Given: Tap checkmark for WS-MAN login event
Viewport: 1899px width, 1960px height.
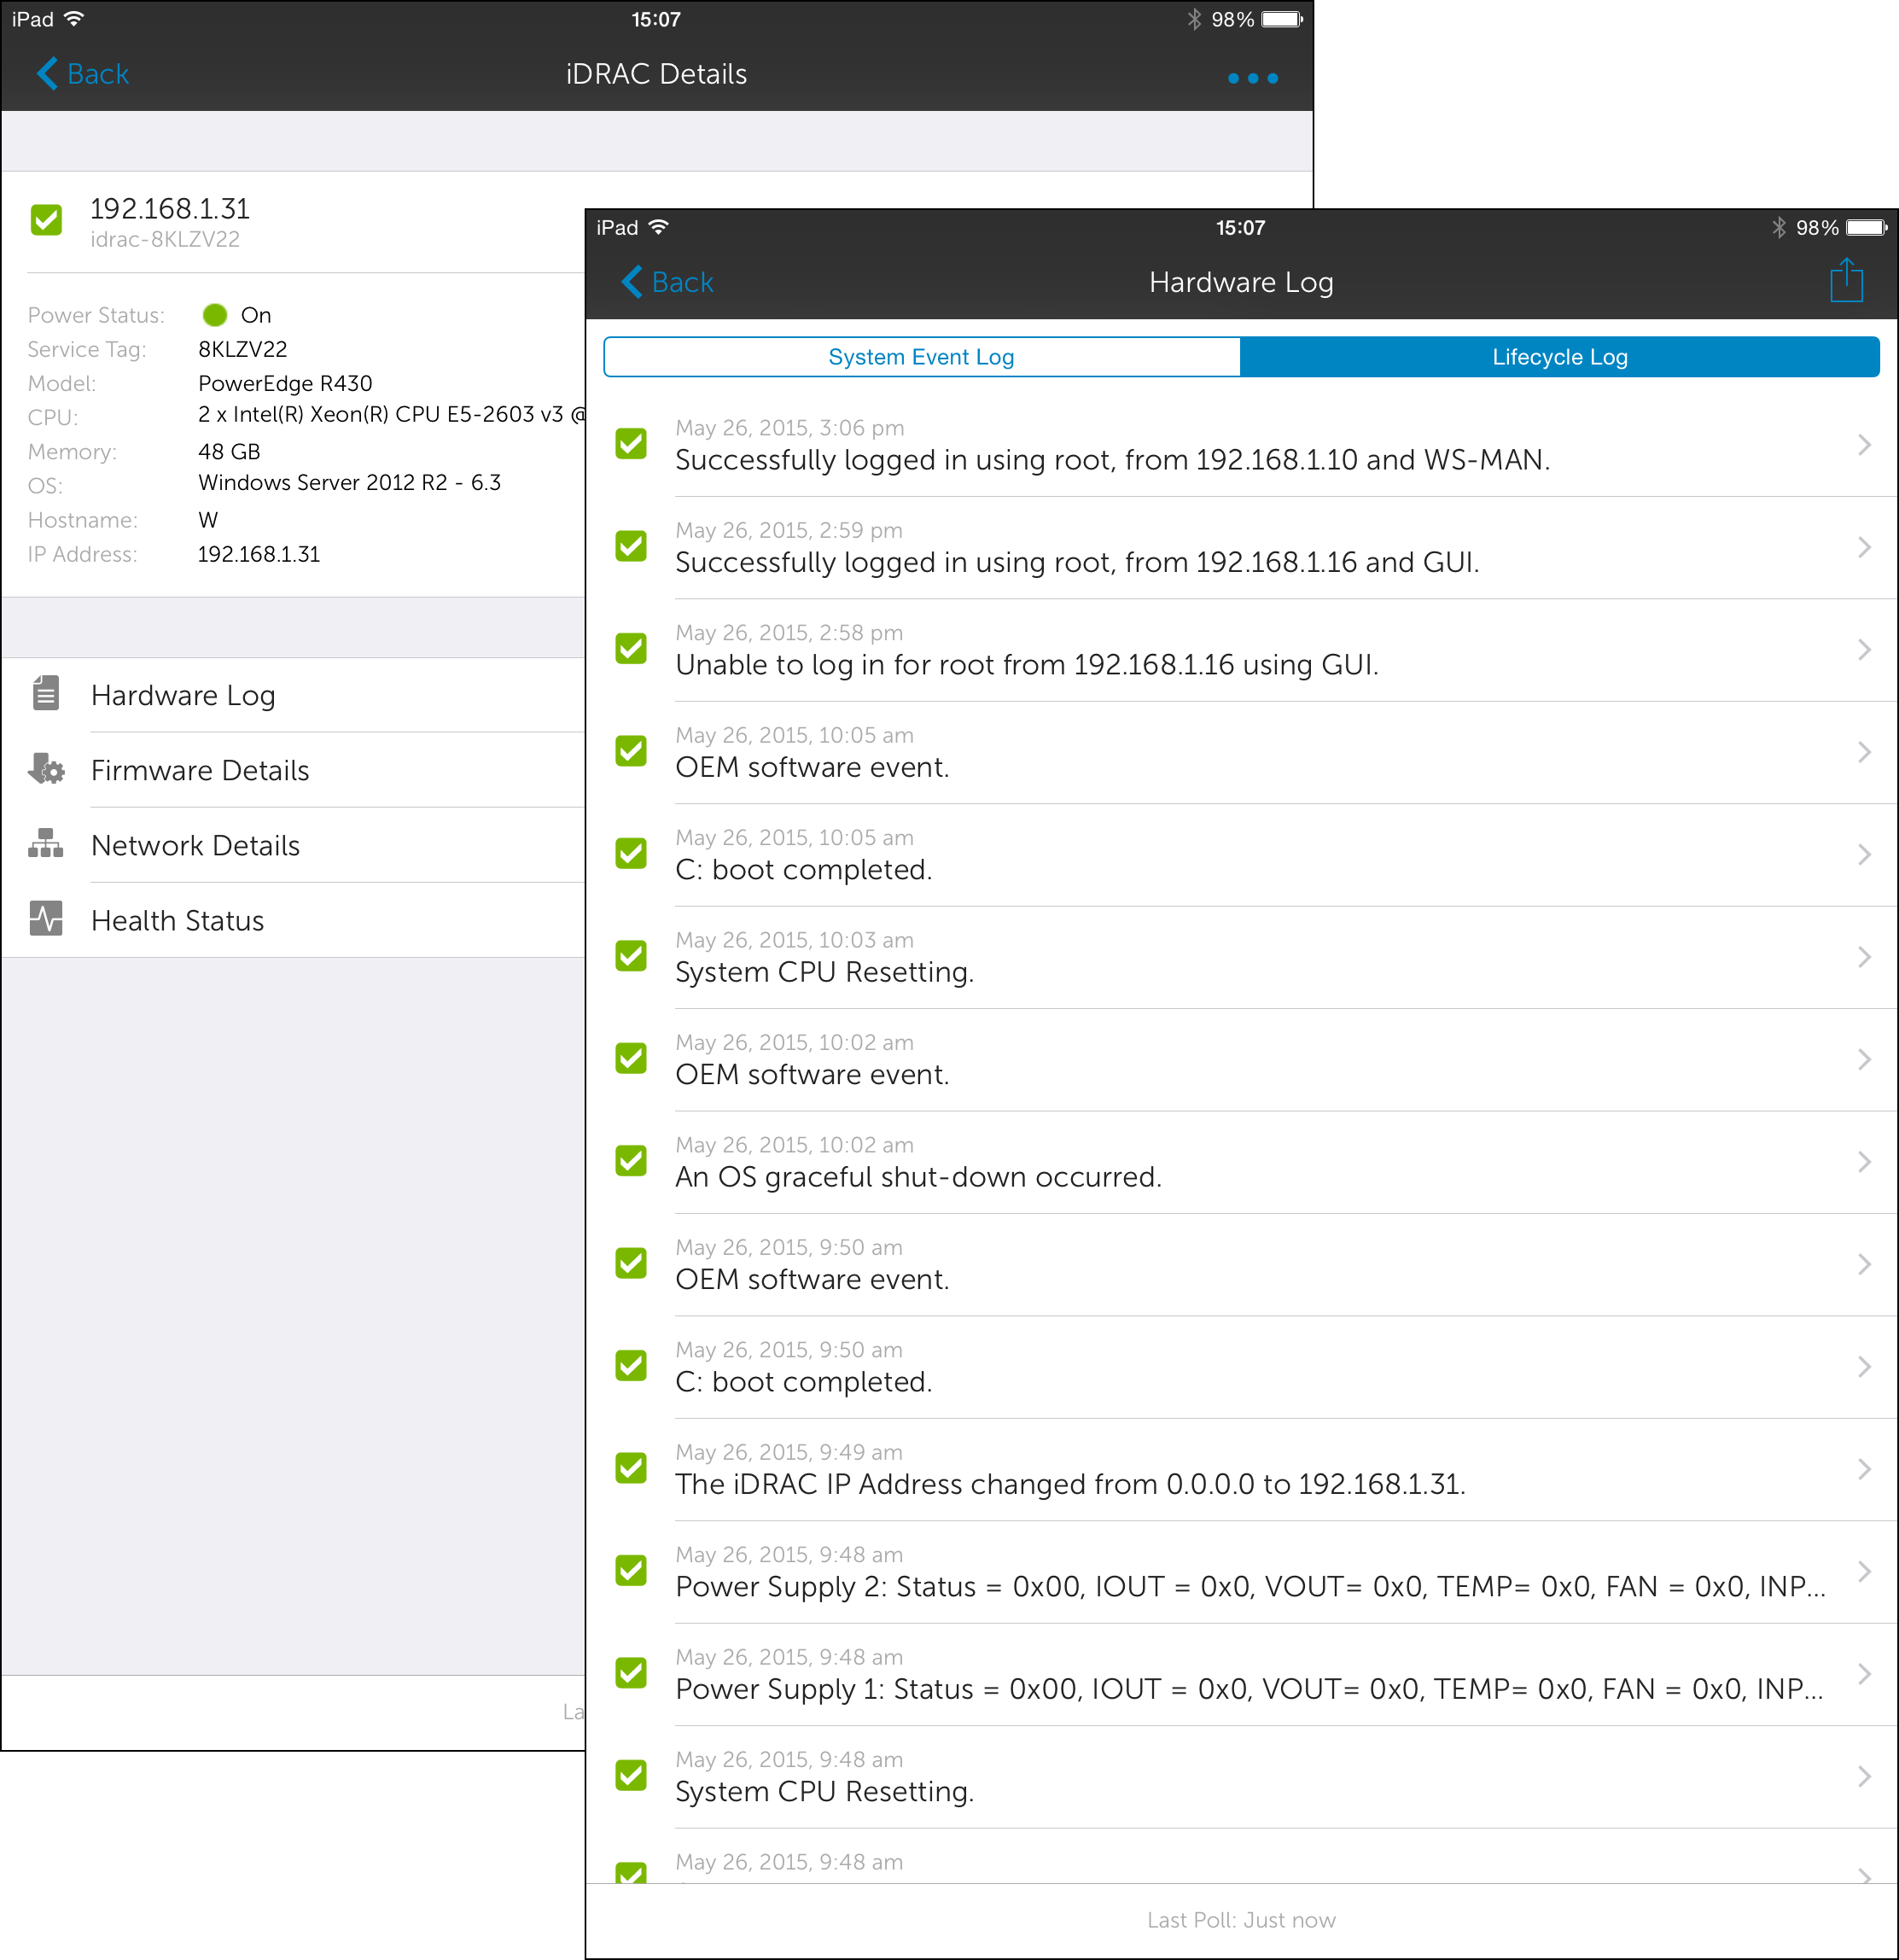Looking at the screenshot, I should pyautogui.click(x=631, y=444).
